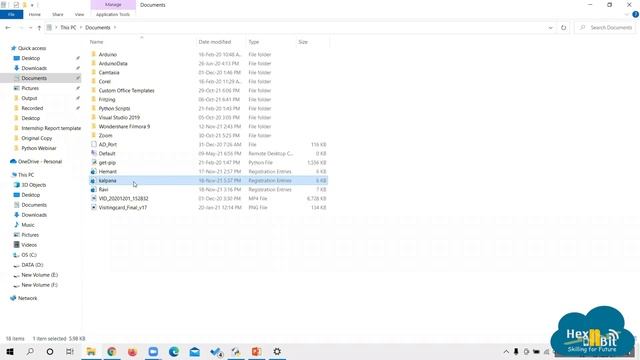Open the Windows Start menu
Image resolution: width=640 pixels, height=360 pixels.
coord(10,351)
